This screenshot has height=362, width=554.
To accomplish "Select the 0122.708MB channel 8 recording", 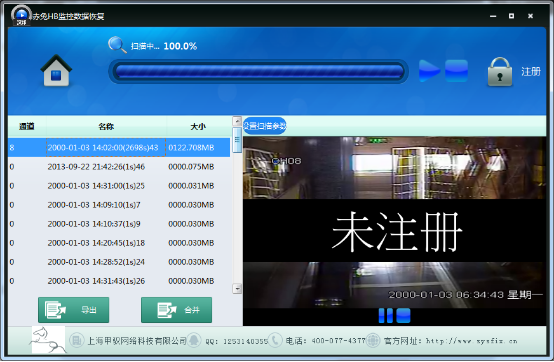I will click(x=119, y=148).
